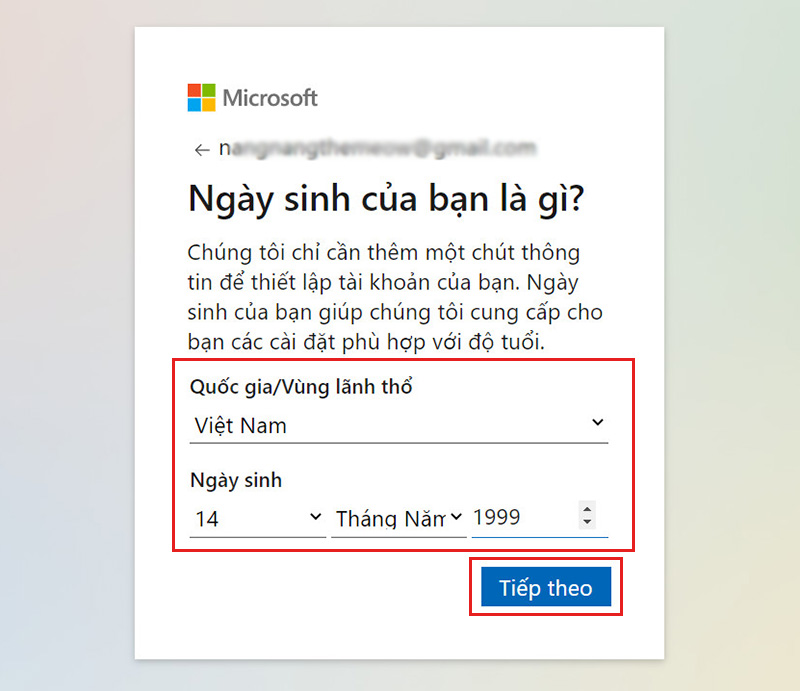The height and width of the screenshot is (691, 800).
Task: Select the Việt Nam country value text
Action: tap(241, 426)
